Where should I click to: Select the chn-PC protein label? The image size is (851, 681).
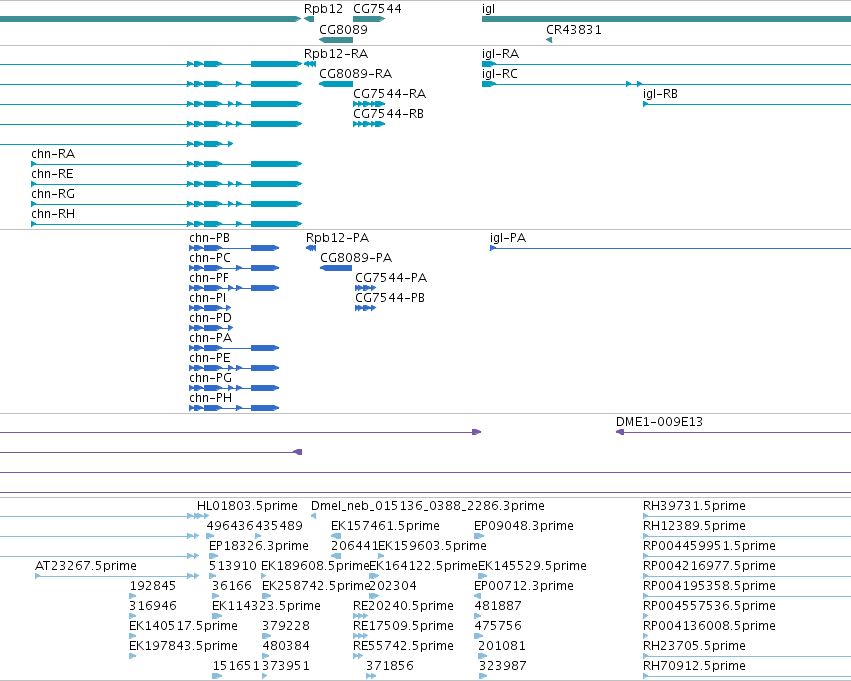click(210, 258)
